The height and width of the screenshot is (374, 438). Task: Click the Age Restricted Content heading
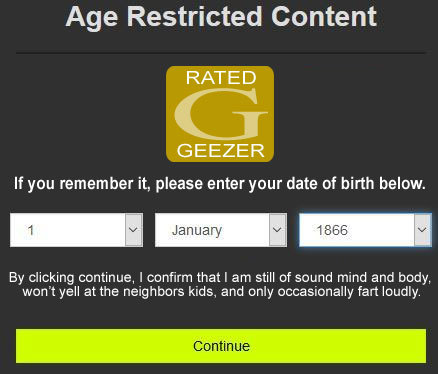pos(221,17)
